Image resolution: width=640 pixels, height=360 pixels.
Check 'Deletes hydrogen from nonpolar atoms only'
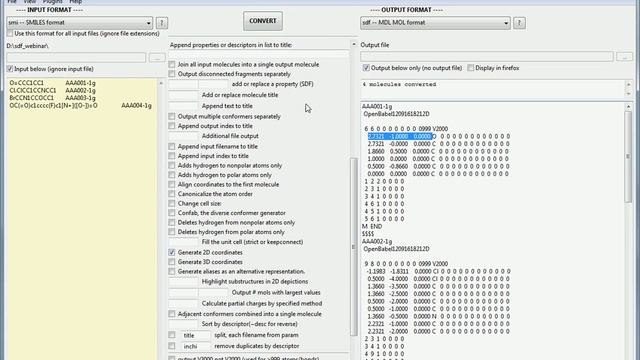[x=172, y=222]
